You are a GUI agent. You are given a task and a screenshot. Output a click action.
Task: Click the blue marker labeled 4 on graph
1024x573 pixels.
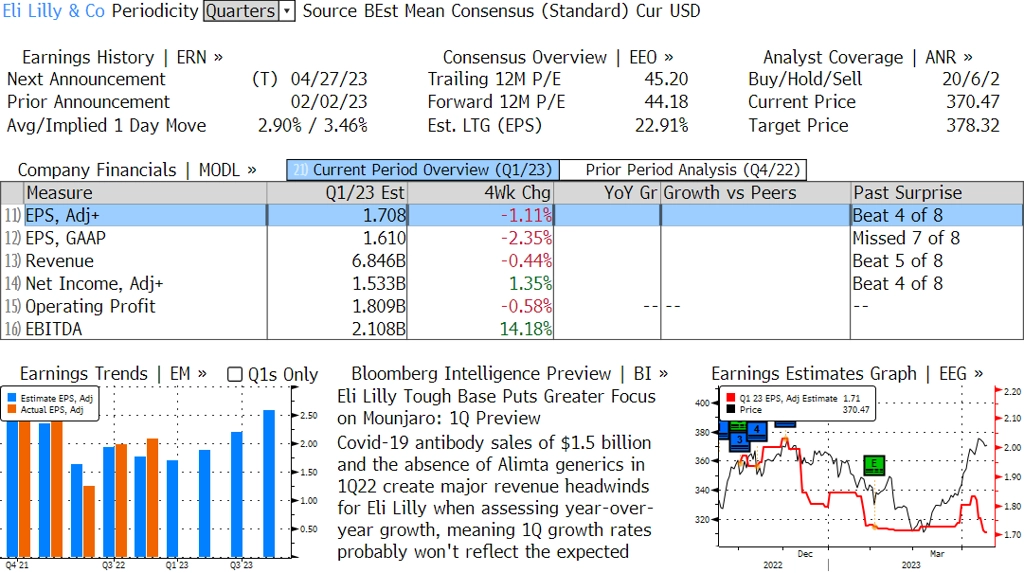pyautogui.click(x=756, y=430)
